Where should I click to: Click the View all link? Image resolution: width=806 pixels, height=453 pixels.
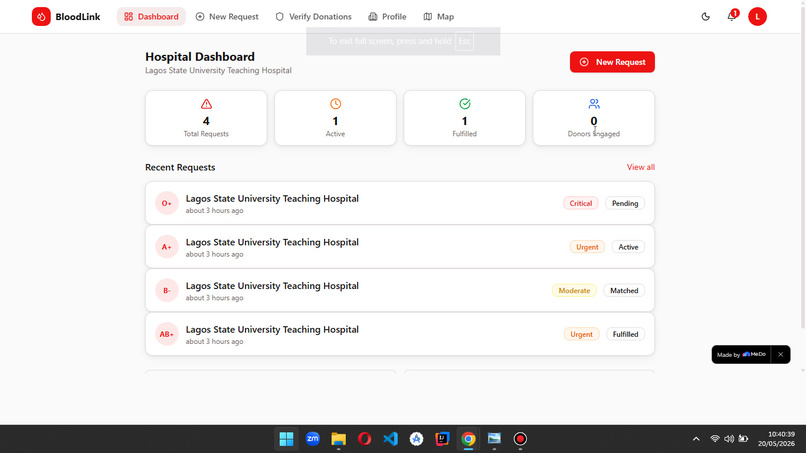click(x=640, y=167)
